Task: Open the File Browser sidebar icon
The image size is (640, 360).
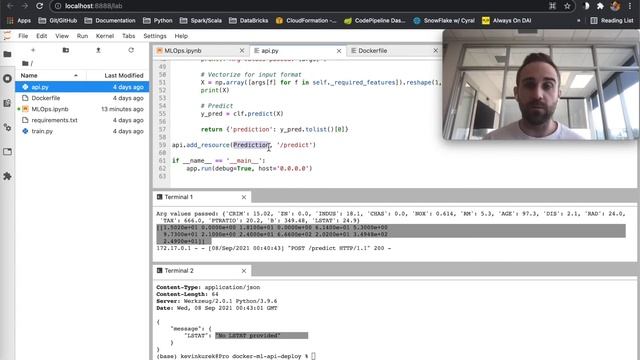Action: 7,54
